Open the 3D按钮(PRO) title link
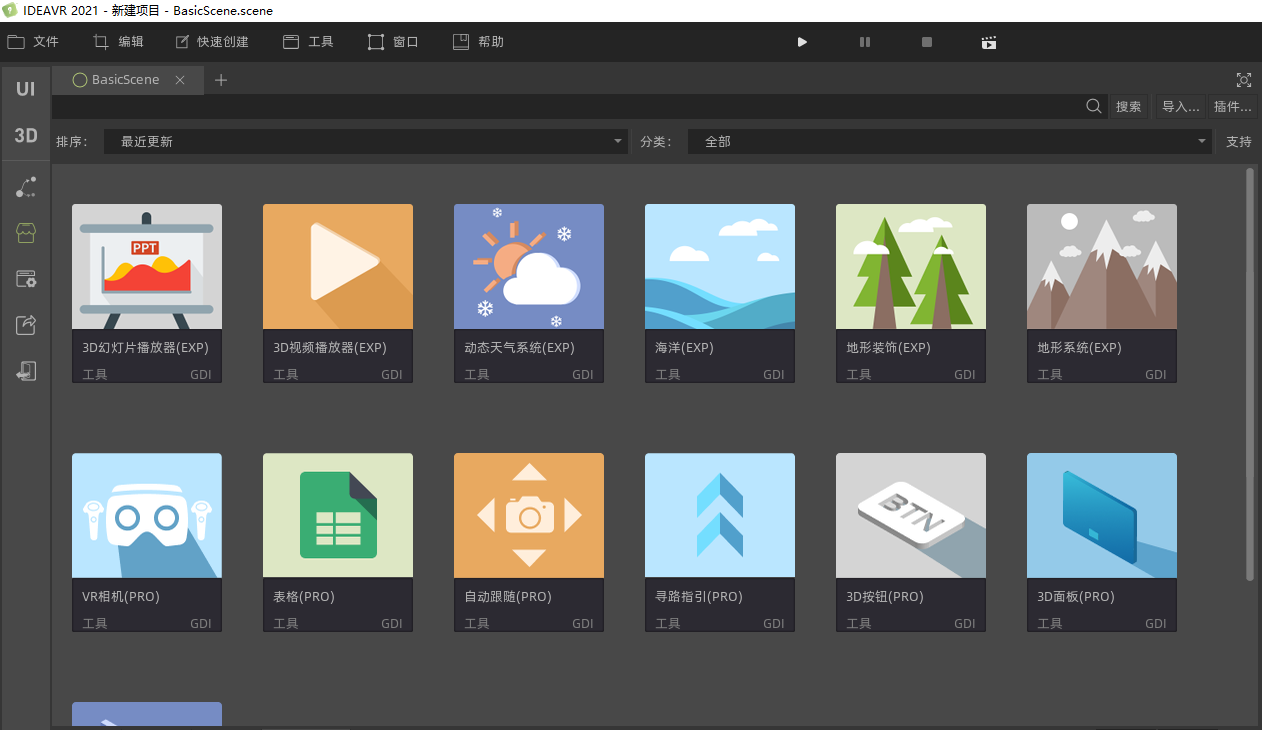The image size is (1262, 730). pyautogui.click(x=885, y=597)
